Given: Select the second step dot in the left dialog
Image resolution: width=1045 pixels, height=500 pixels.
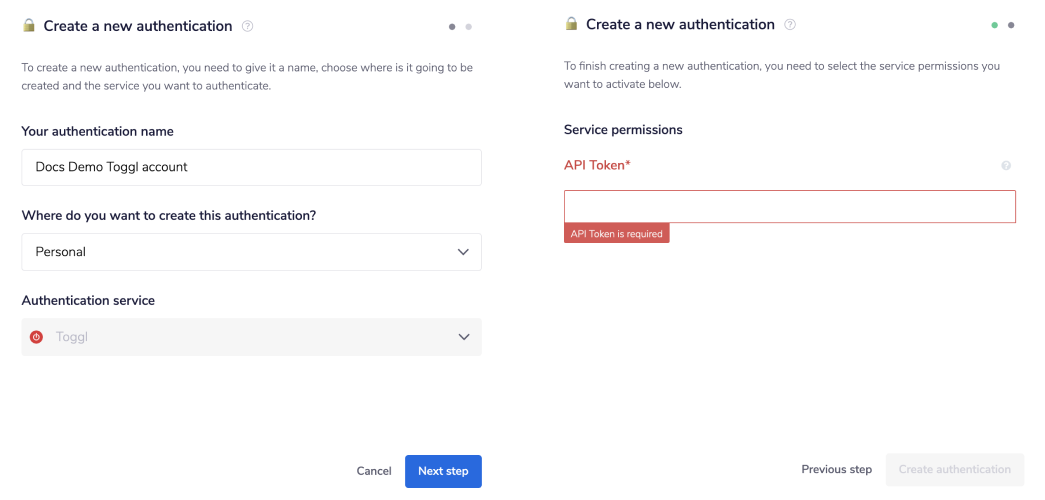Looking at the screenshot, I should pos(469,27).
